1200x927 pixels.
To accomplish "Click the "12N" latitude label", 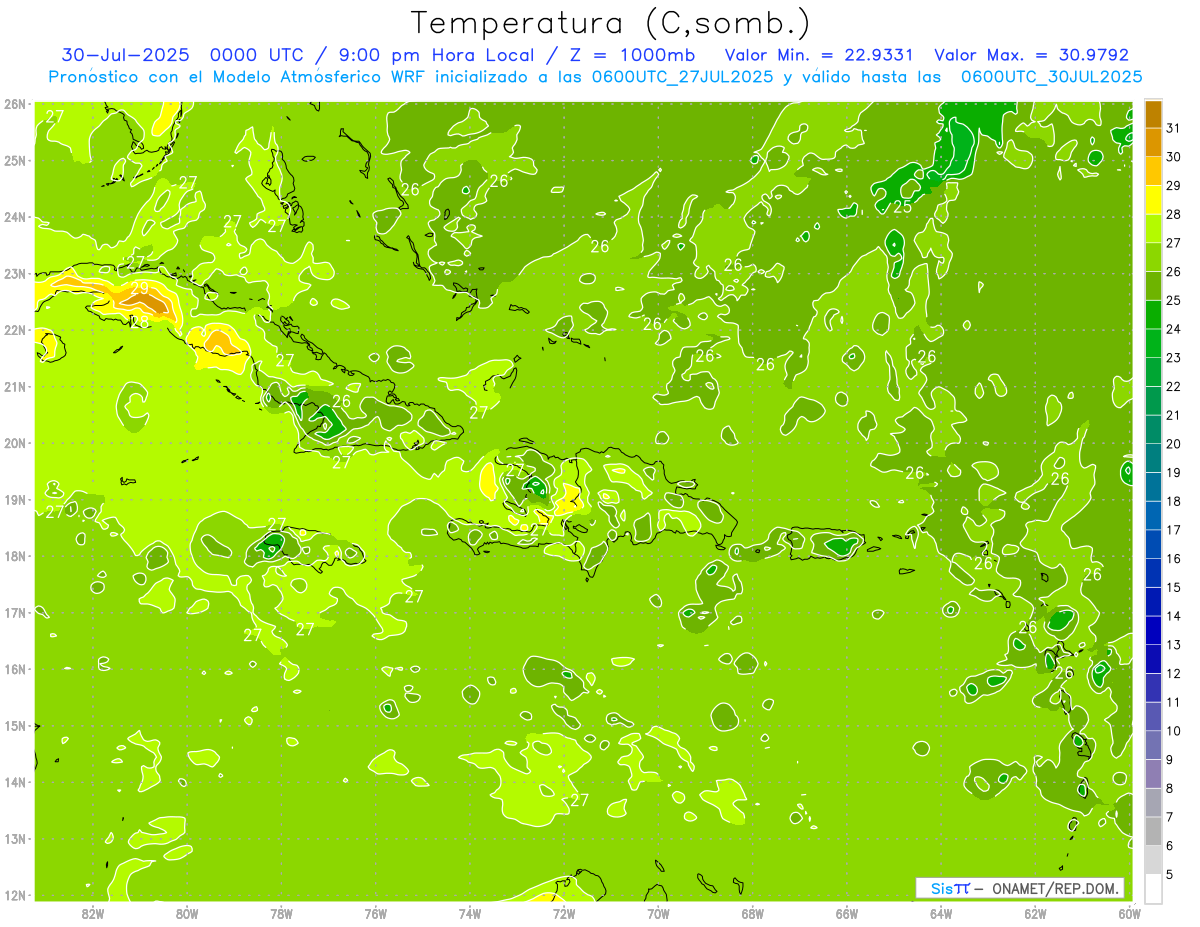I will [x=15, y=895].
